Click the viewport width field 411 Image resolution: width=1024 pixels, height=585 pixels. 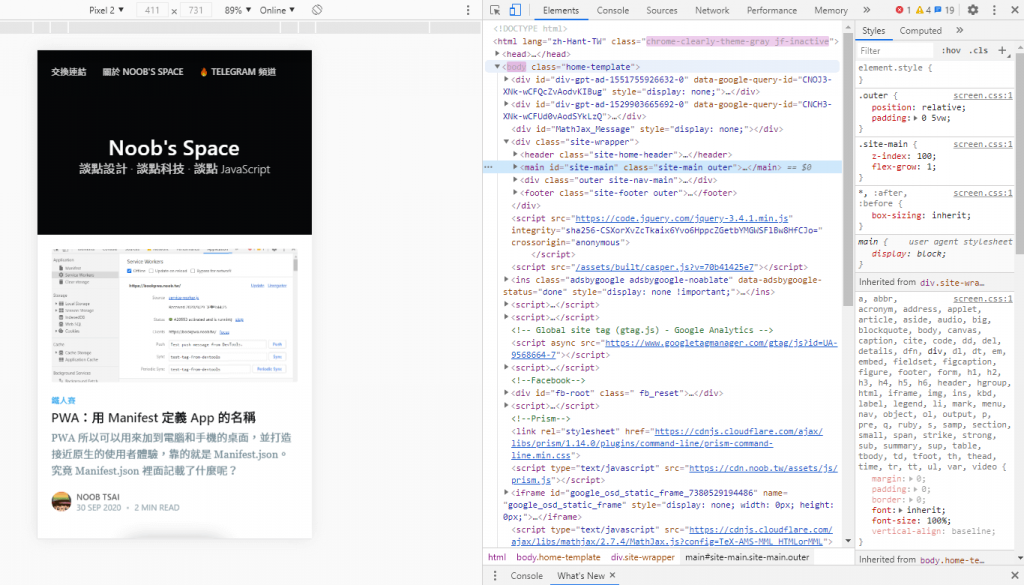coord(152,10)
